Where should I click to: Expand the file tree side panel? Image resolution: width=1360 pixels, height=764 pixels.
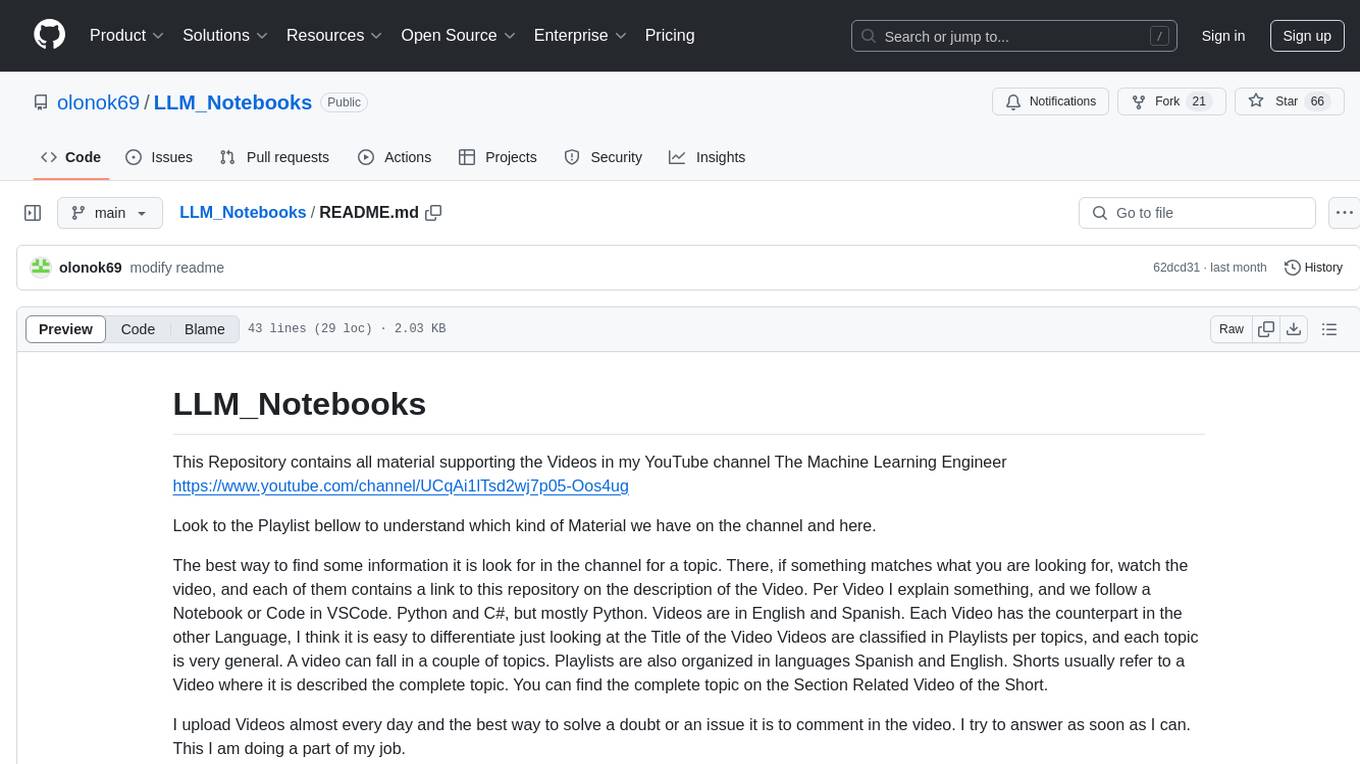coord(33,213)
